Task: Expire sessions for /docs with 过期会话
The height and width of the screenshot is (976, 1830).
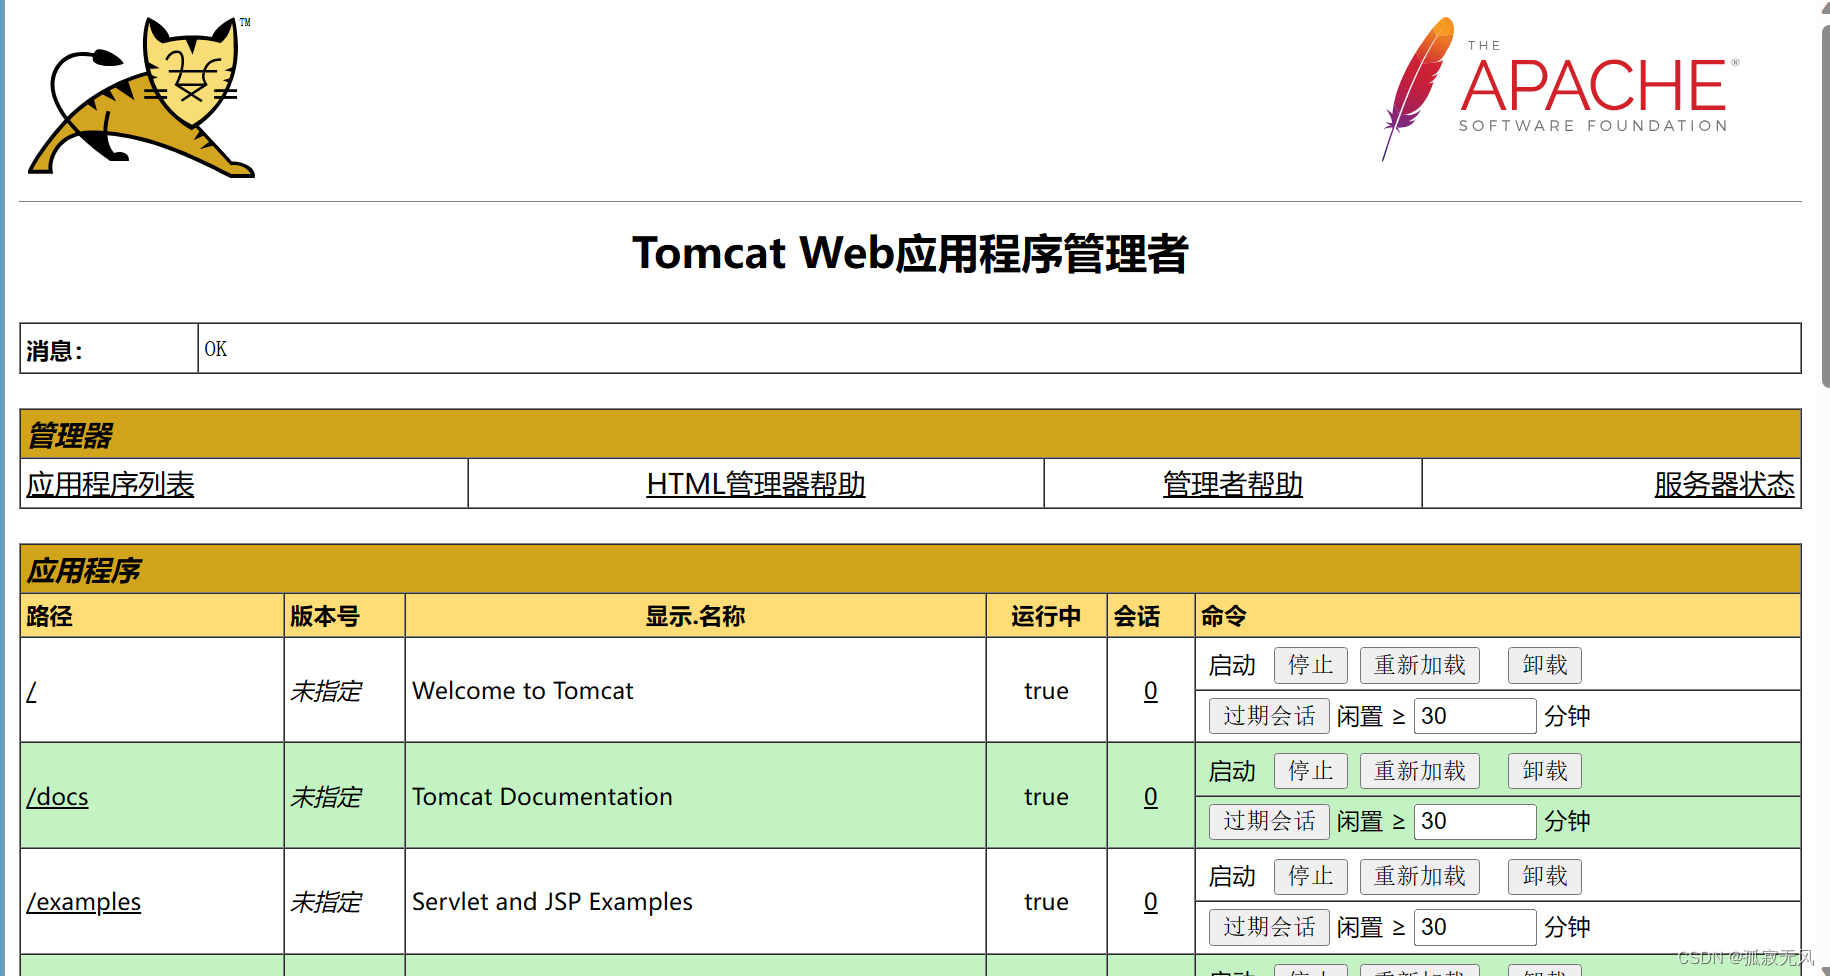Action: point(1269,821)
